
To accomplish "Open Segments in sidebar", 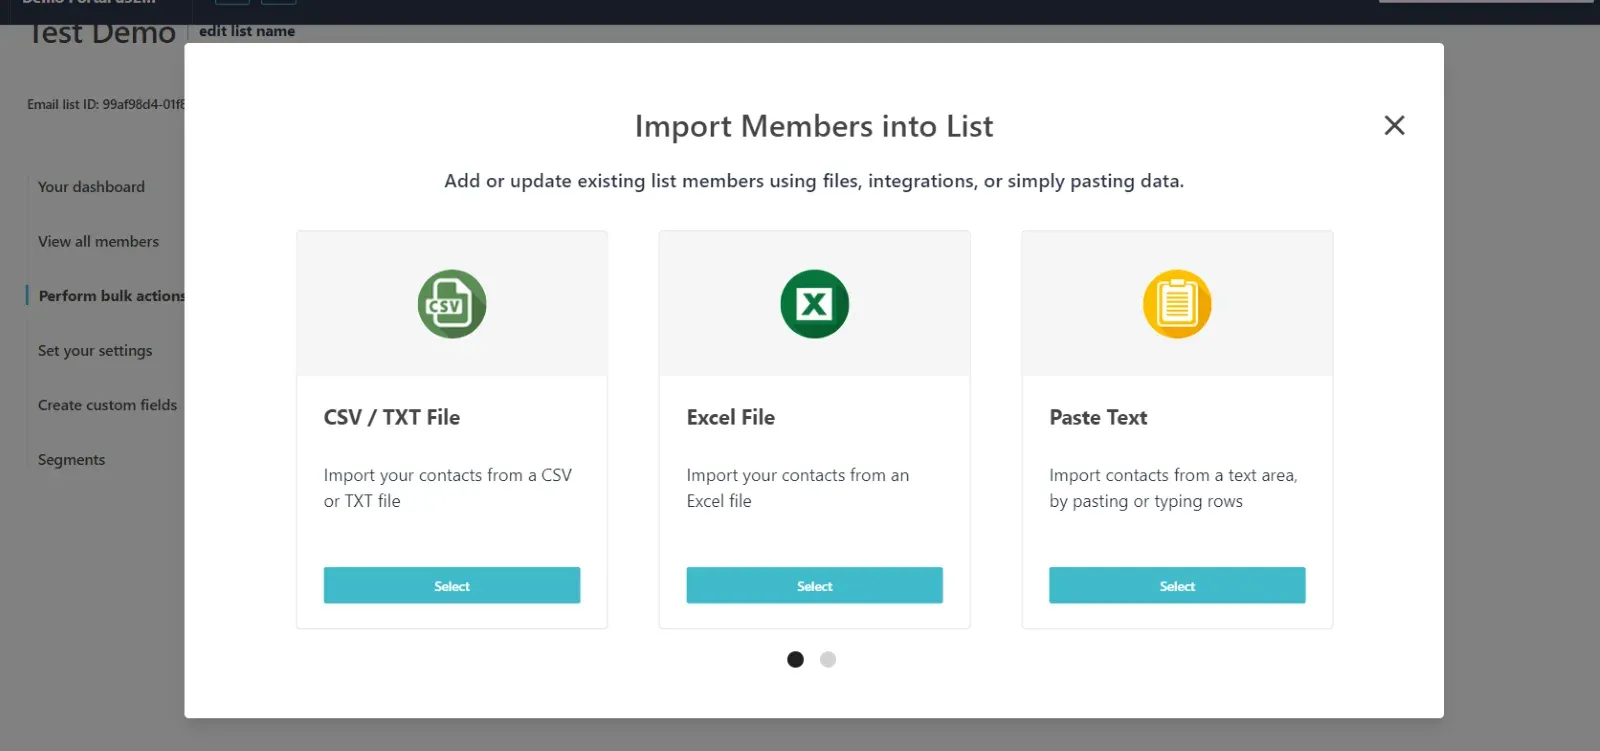I will click(71, 460).
